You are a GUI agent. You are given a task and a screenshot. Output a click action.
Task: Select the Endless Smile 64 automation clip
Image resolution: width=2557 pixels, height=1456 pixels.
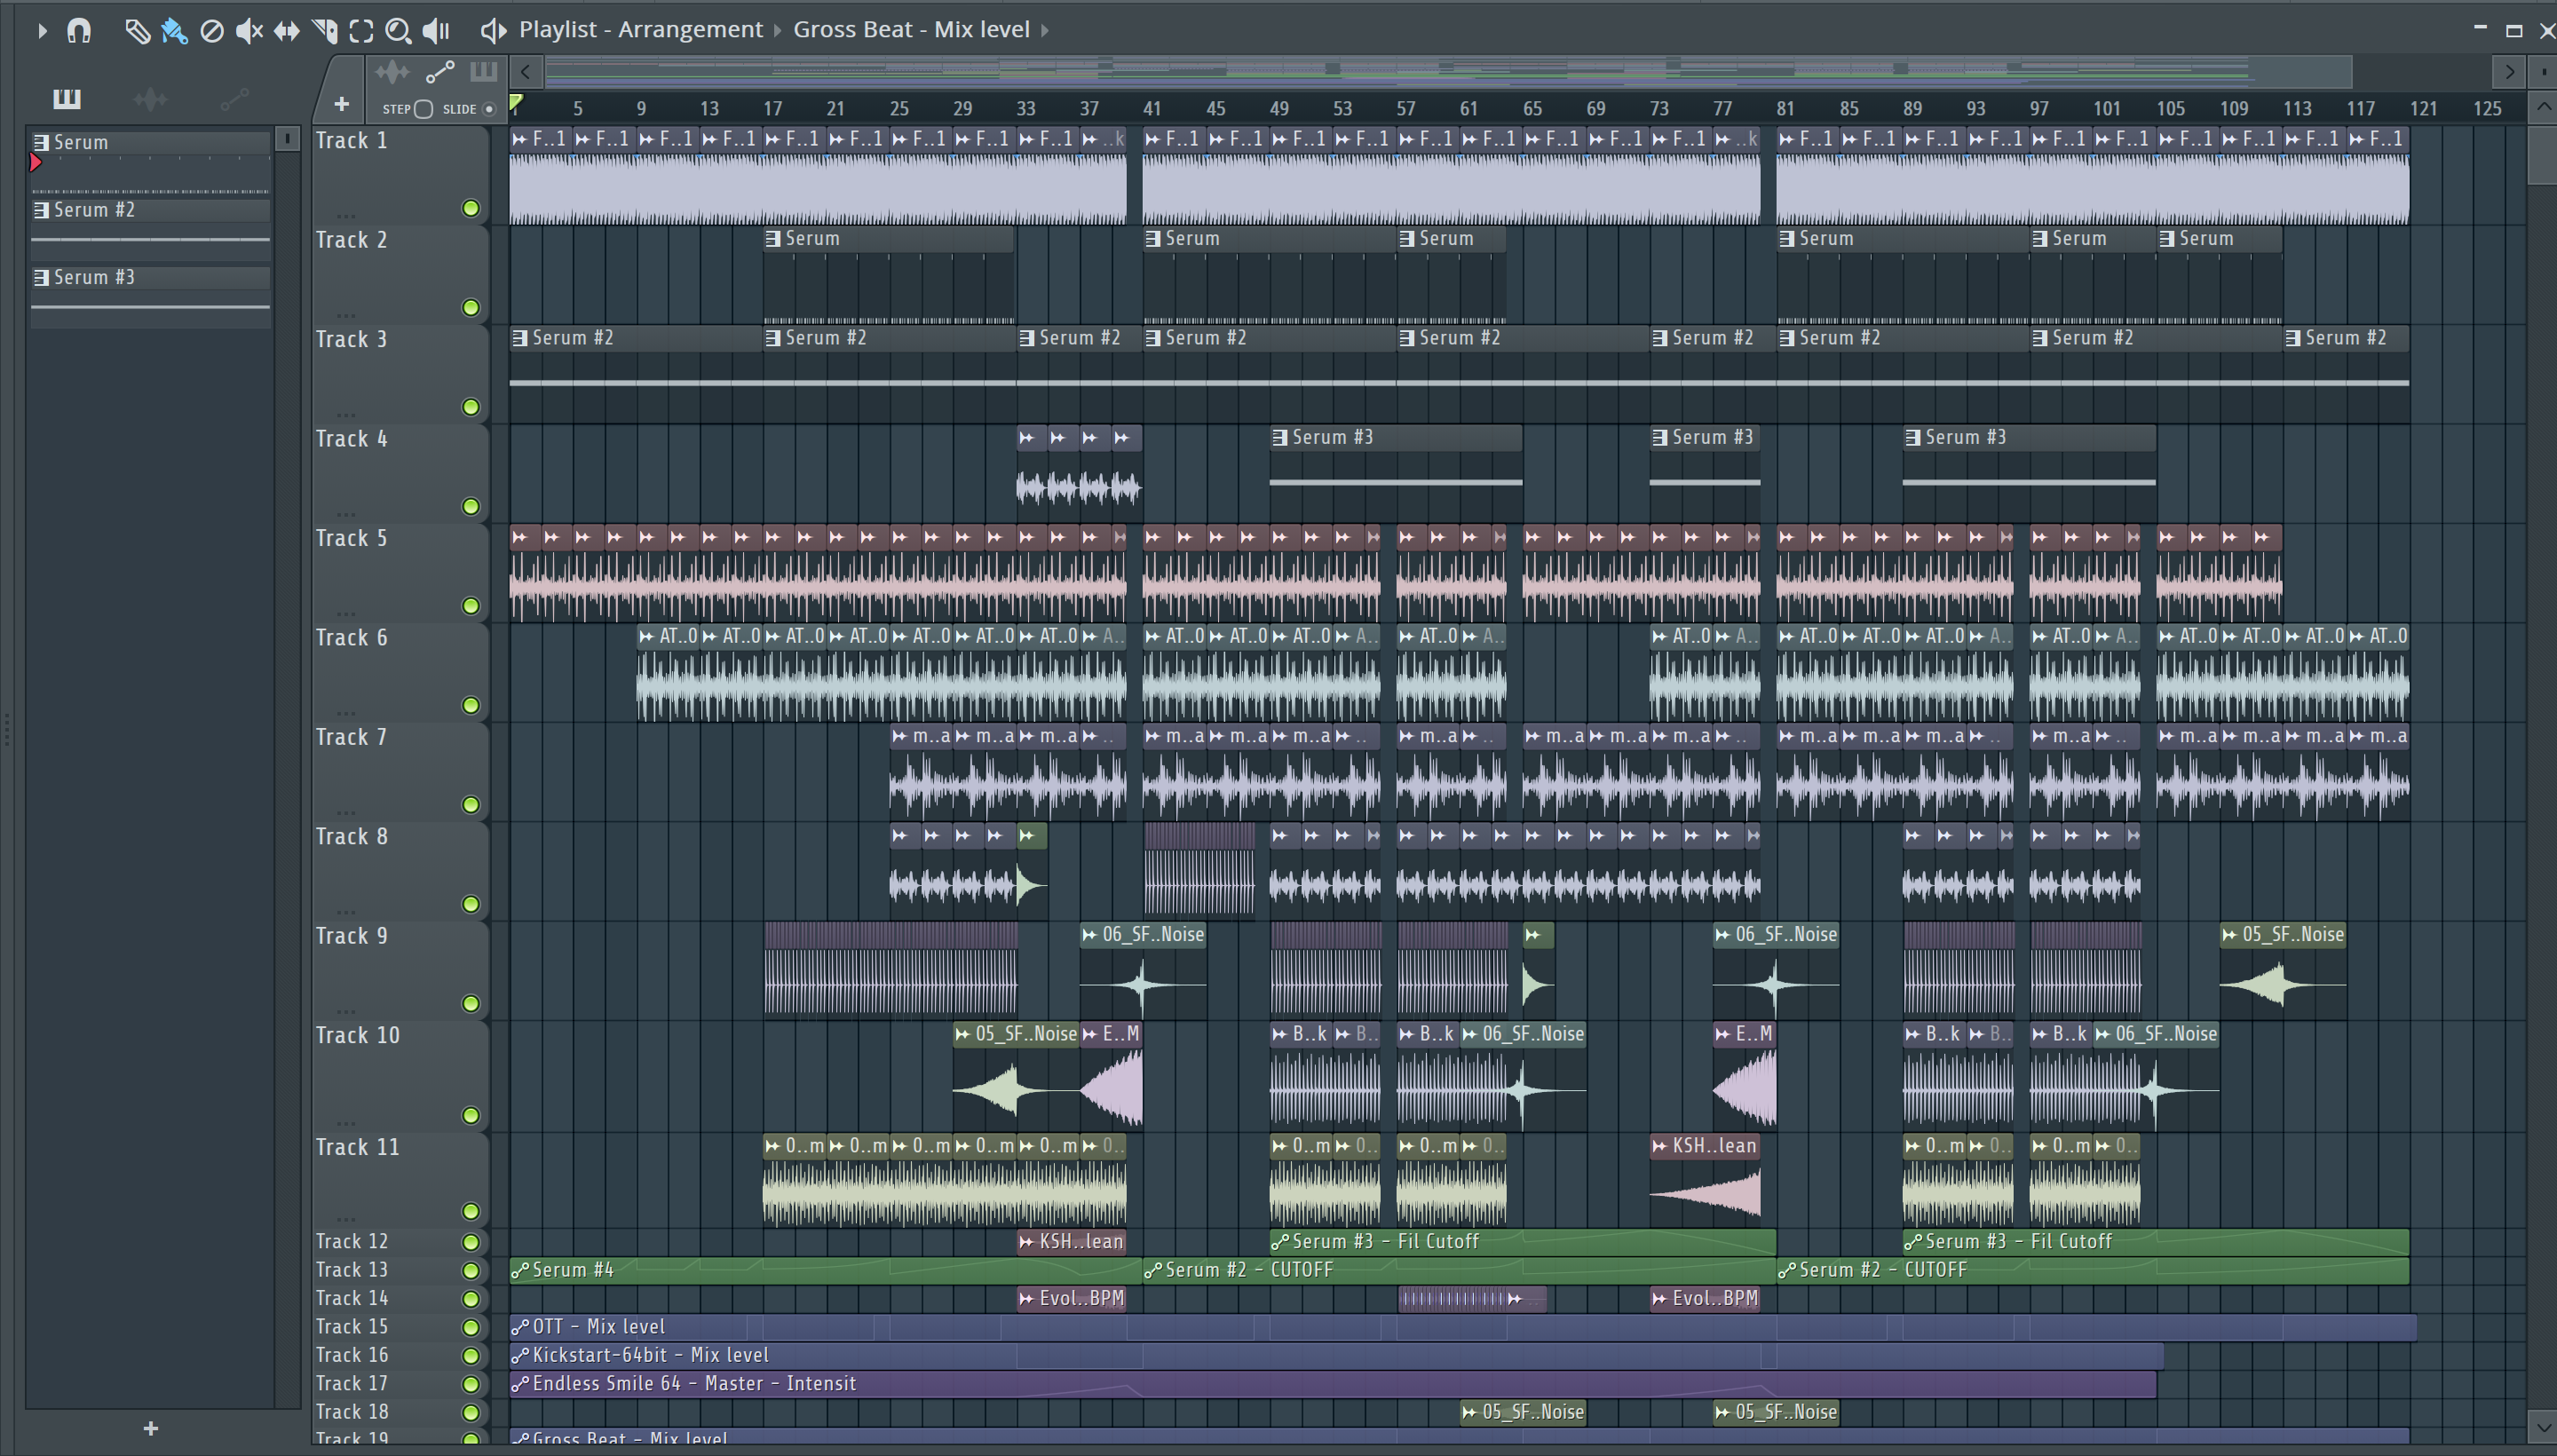tap(1332, 1384)
